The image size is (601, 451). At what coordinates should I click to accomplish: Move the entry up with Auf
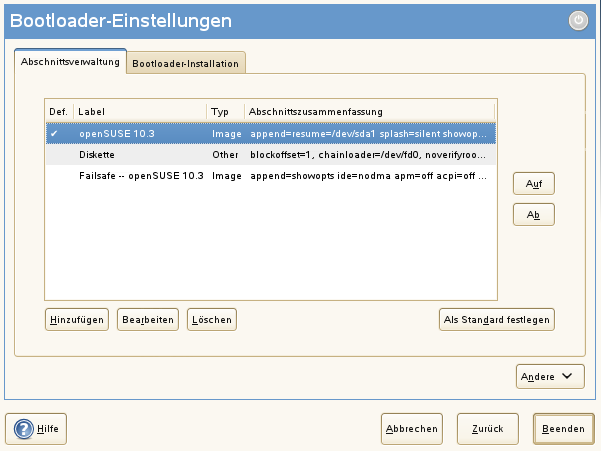(533, 185)
